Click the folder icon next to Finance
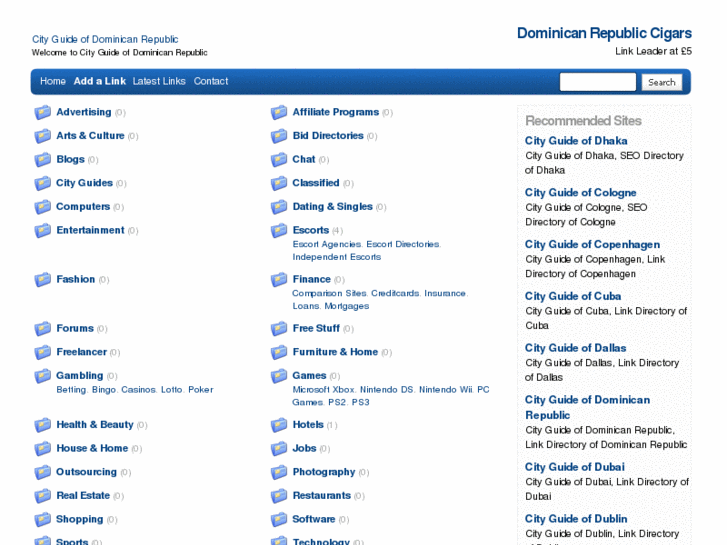The height and width of the screenshot is (545, 727). pos(279,280)
